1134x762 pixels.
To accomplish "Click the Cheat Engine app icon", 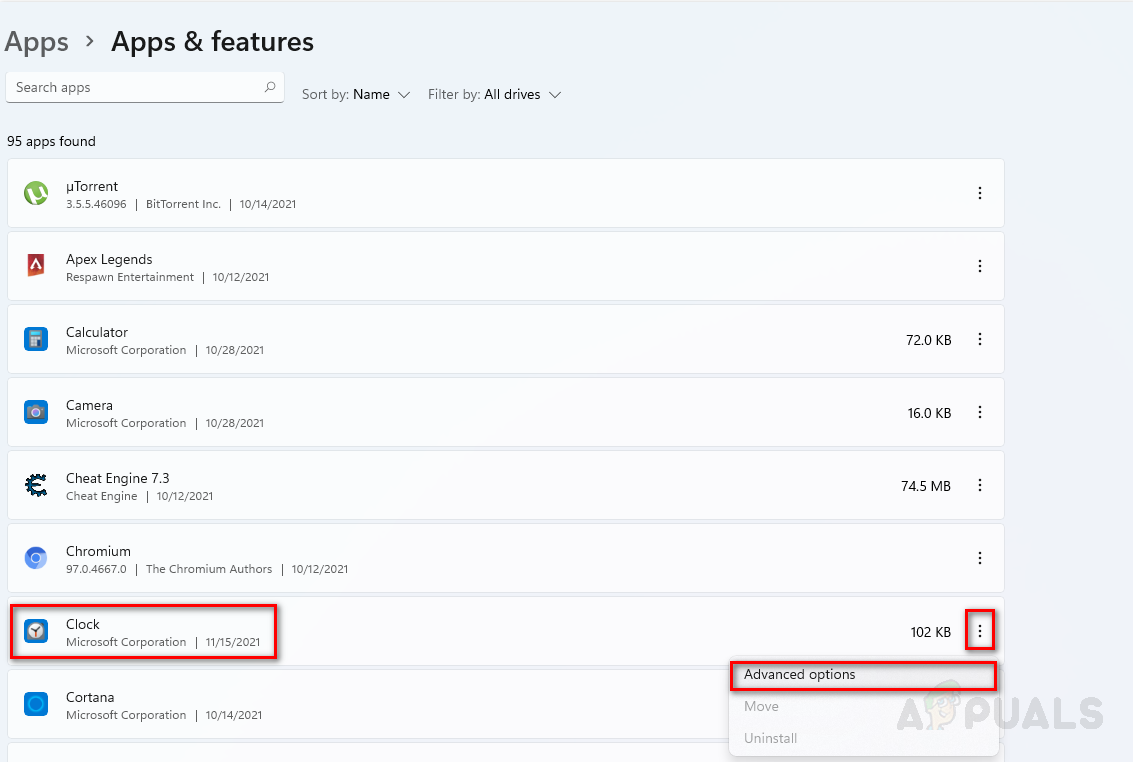I will point(36,485).
